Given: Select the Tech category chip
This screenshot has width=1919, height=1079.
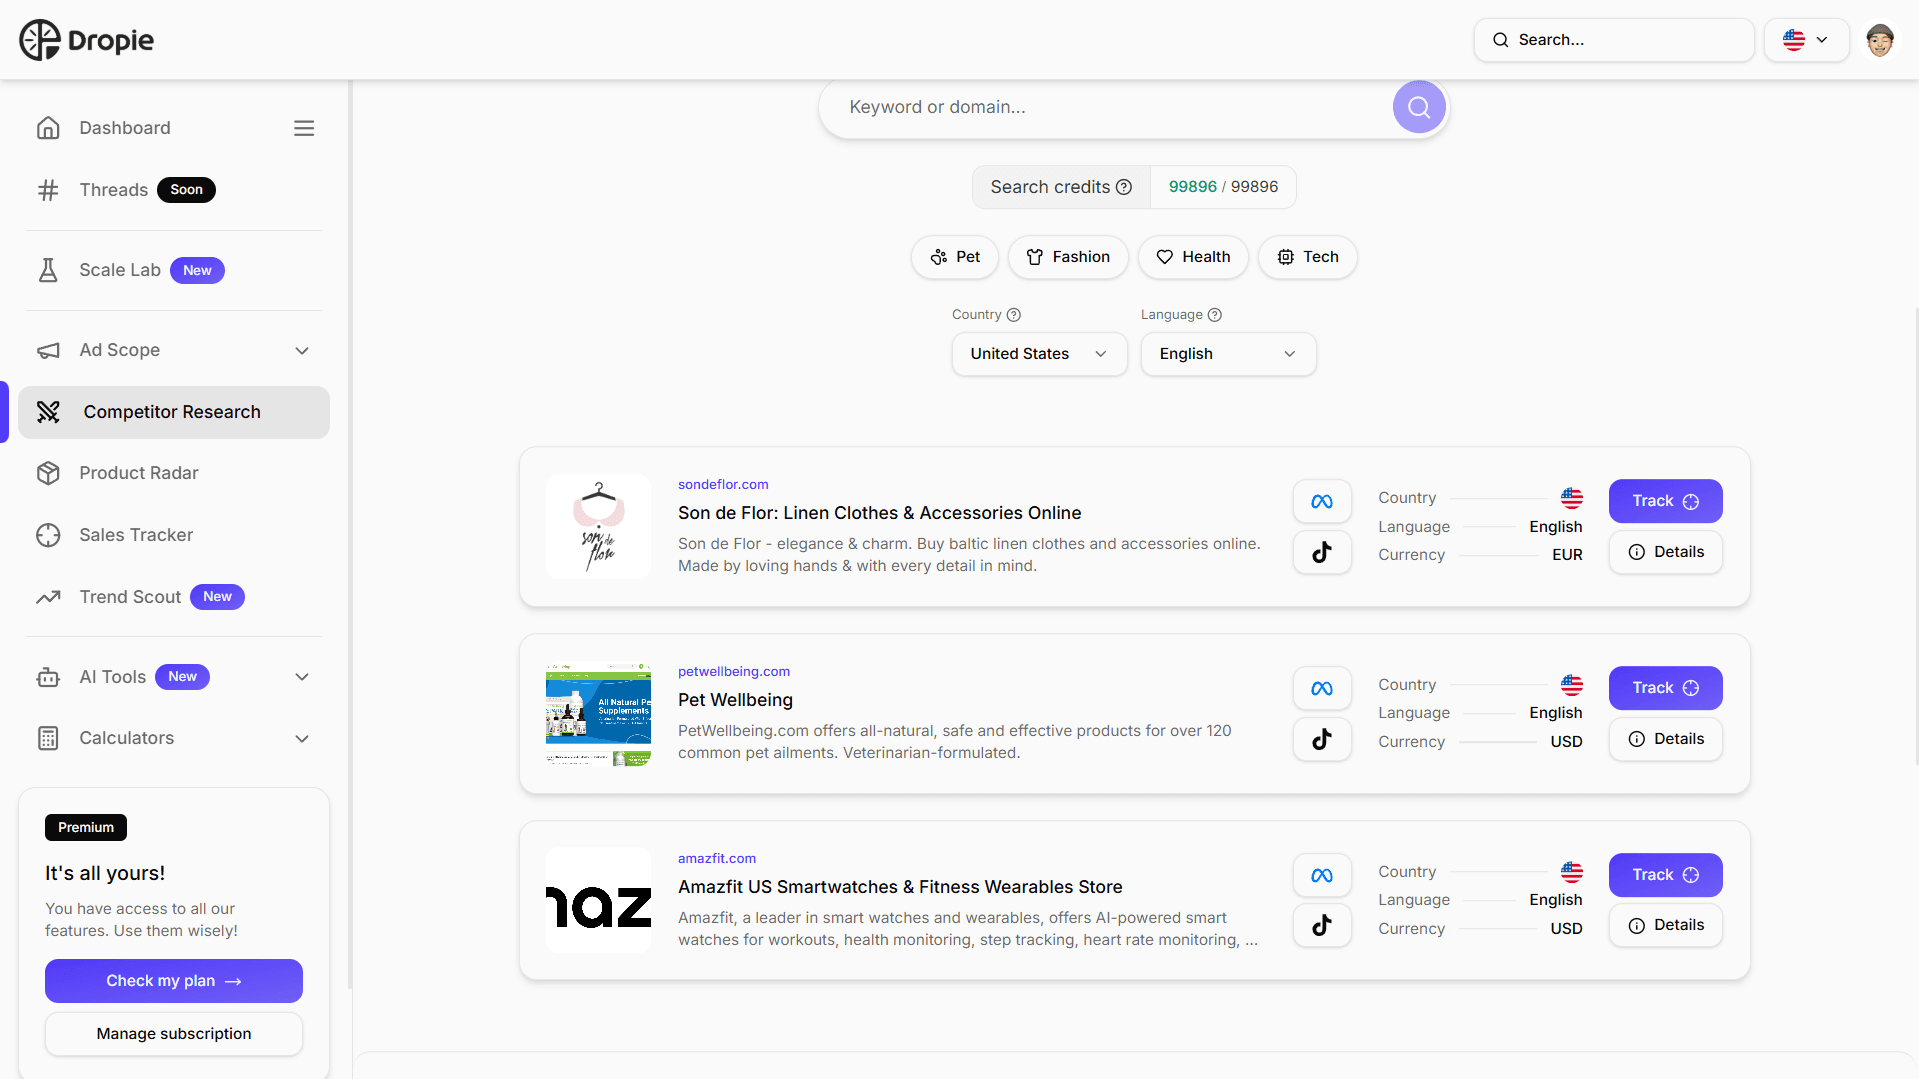Looking at the screenshot, I should [1307, 257].
